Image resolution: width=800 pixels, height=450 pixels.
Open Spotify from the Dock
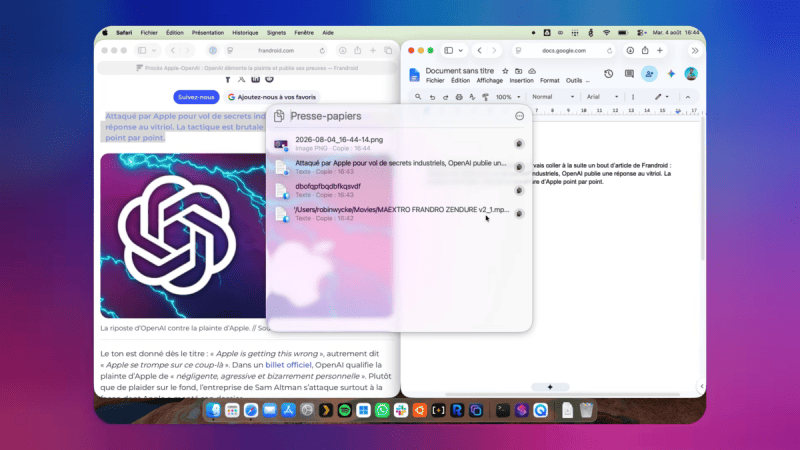coord(344,410)
